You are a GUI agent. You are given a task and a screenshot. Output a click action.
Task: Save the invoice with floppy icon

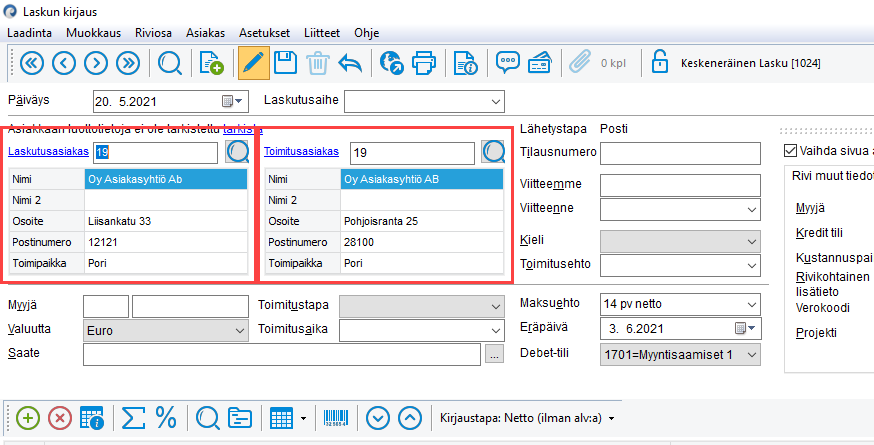(x=285, y=63)
